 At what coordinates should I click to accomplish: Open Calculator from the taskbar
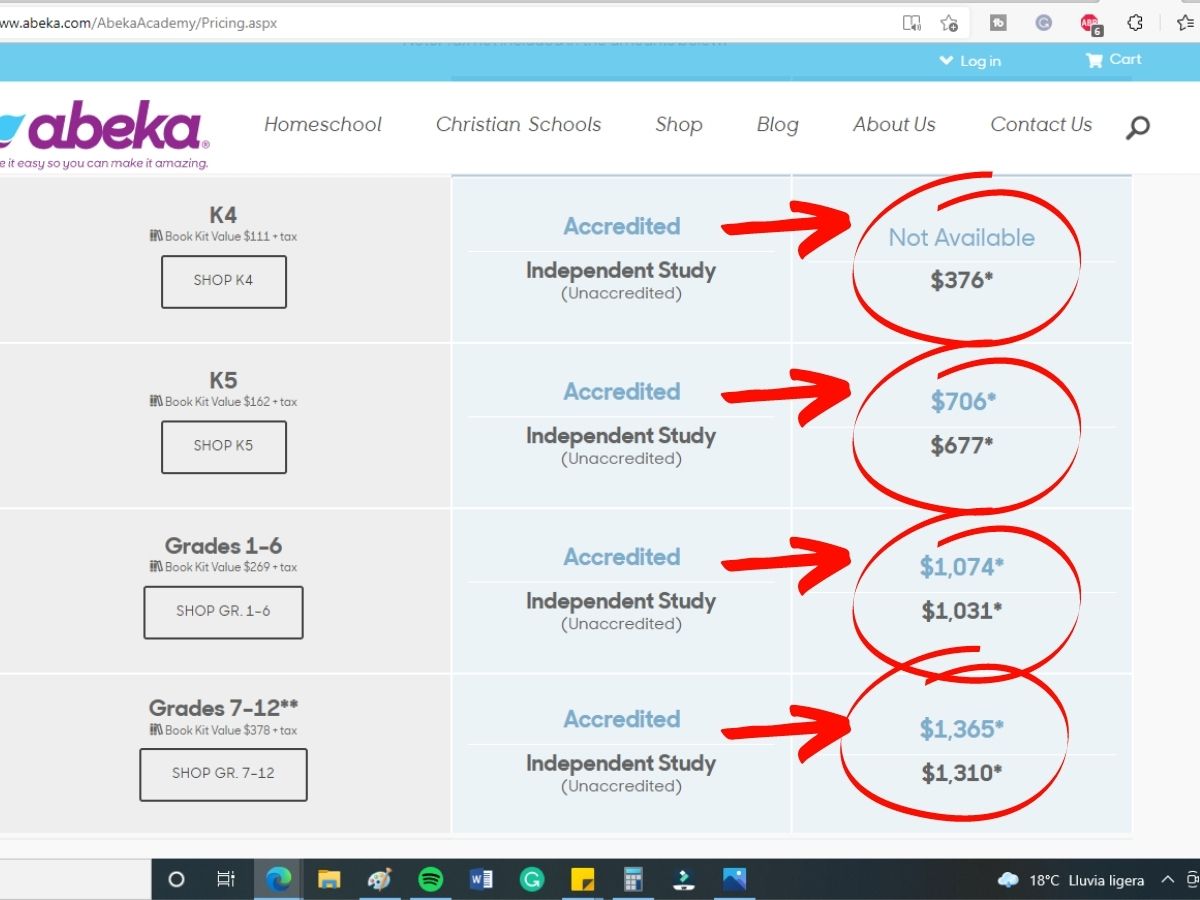pyautogui.click(x=633, y=880)
